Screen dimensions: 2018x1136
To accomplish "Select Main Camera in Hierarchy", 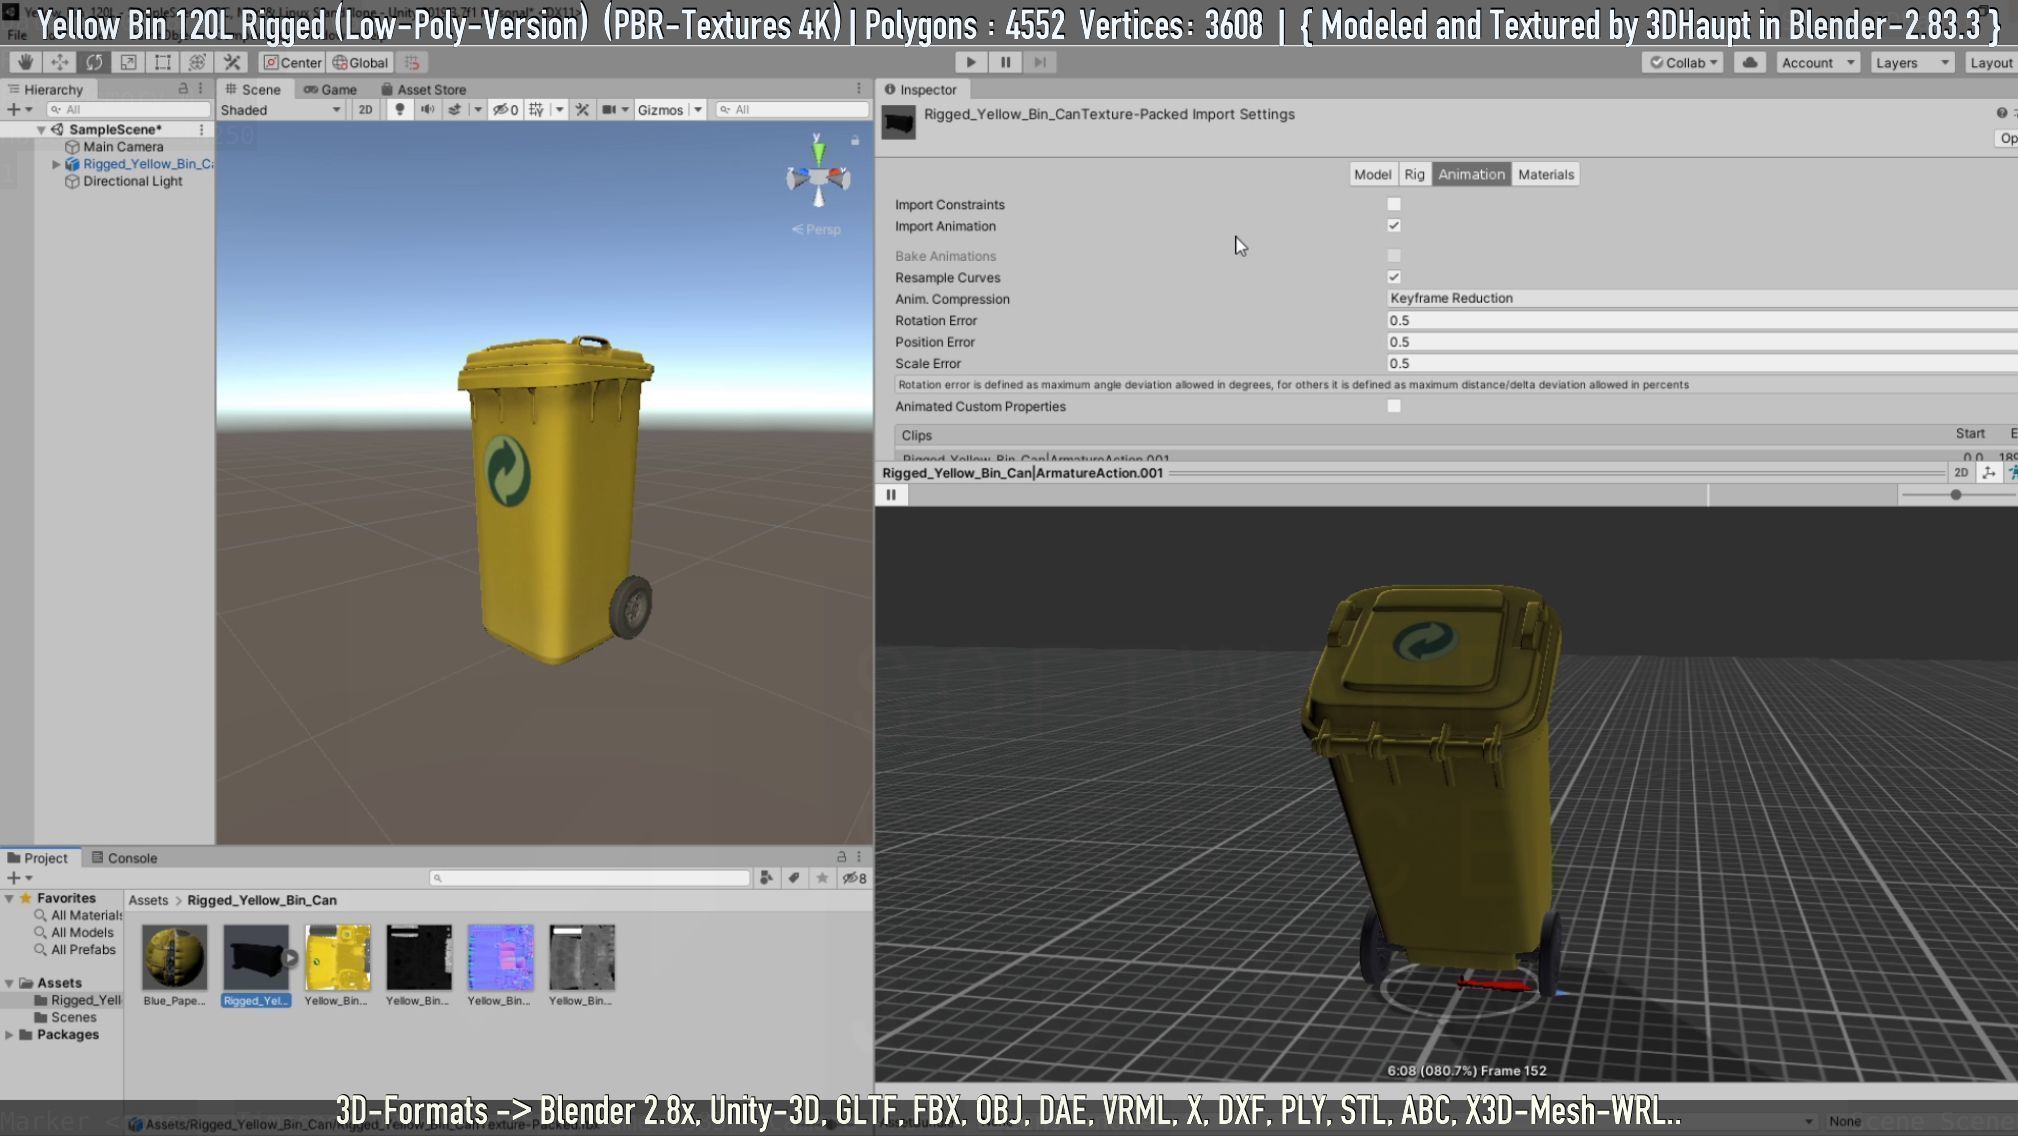I will (x=123, y=147).
